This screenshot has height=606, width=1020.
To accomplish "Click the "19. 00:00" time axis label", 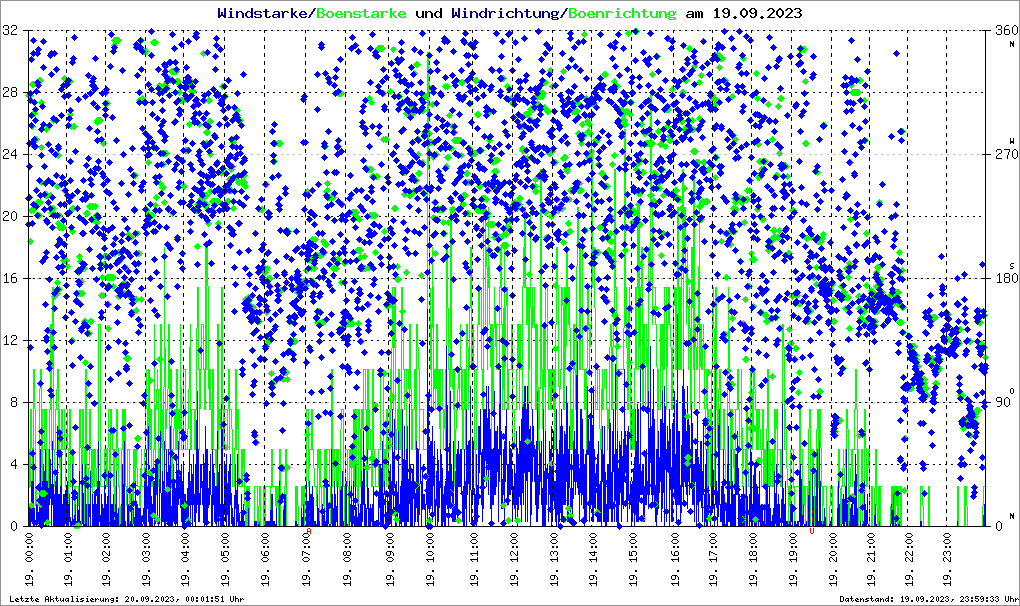I will (x=29, y=560).
